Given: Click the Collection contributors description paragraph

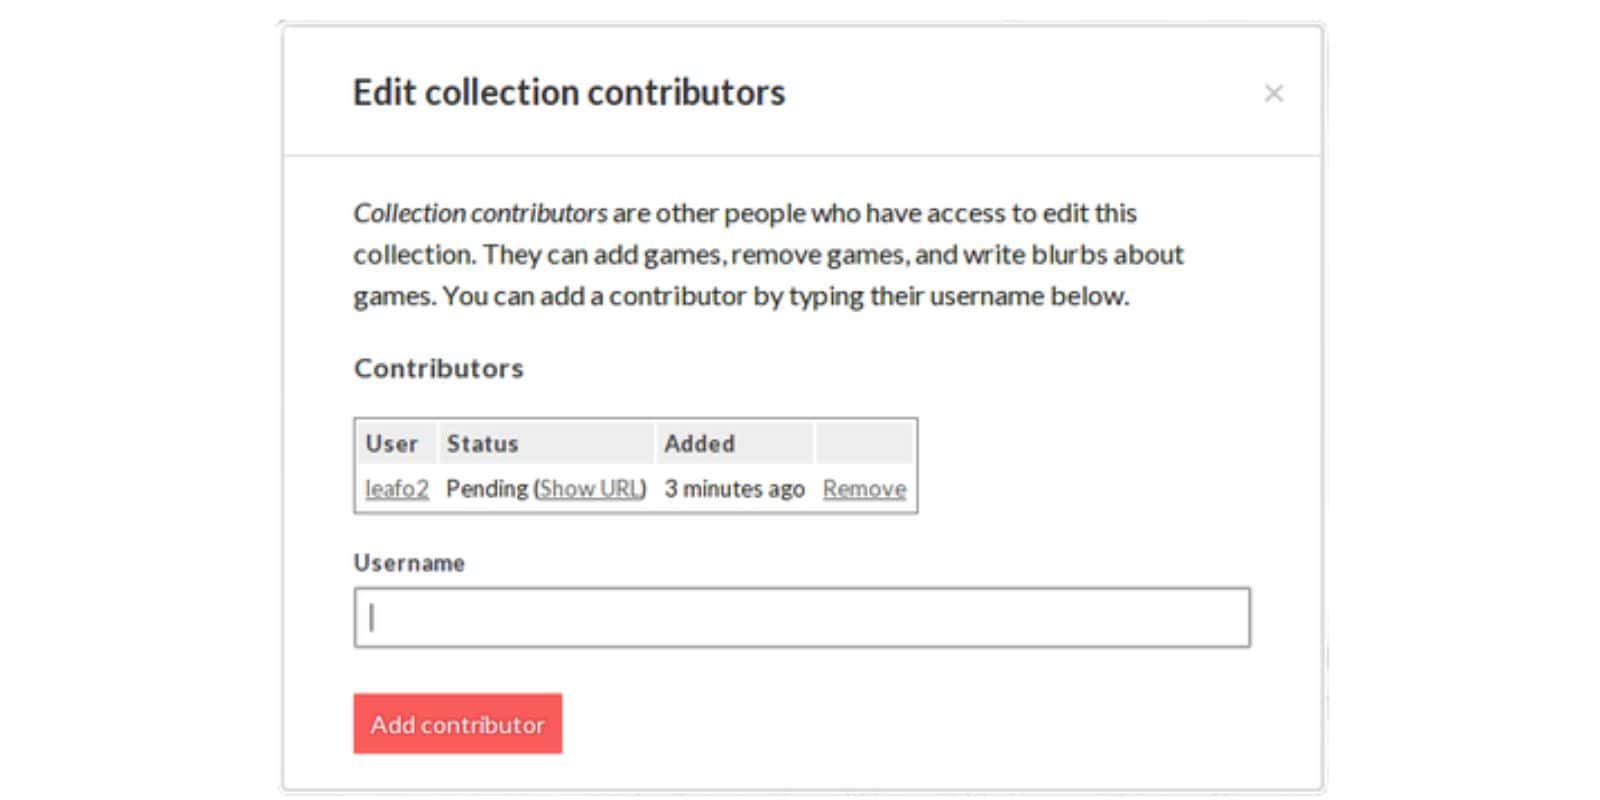Looking at the screenshot, I should [x=768, y=254].
